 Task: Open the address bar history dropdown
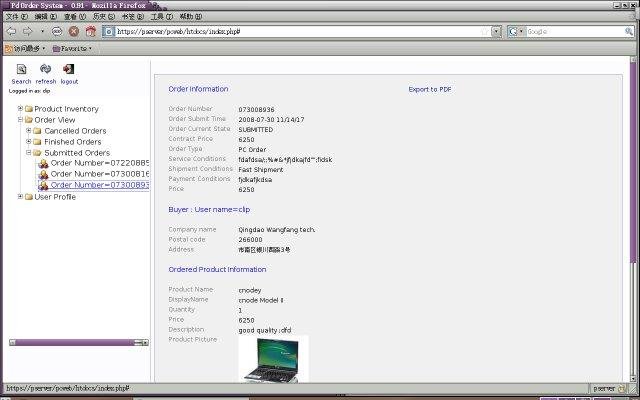(x=496, y=31)
